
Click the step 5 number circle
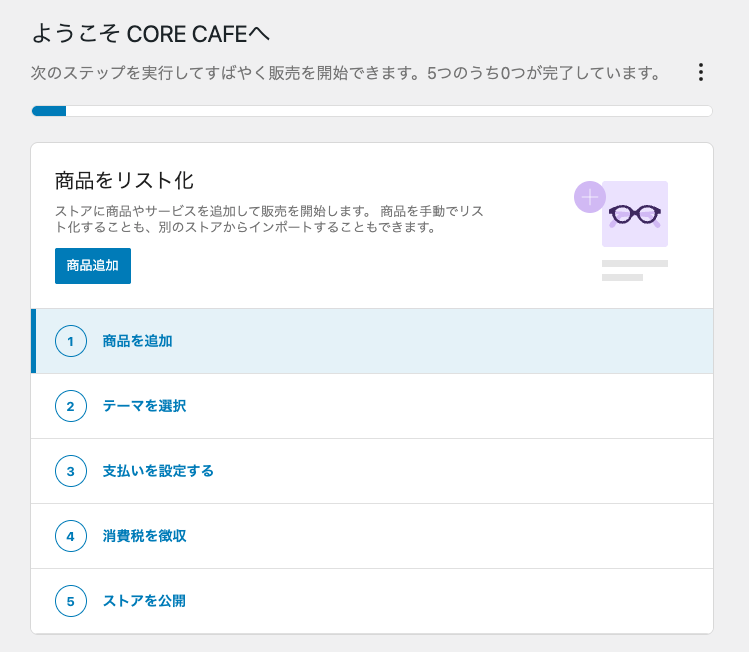tap(71, 601)
